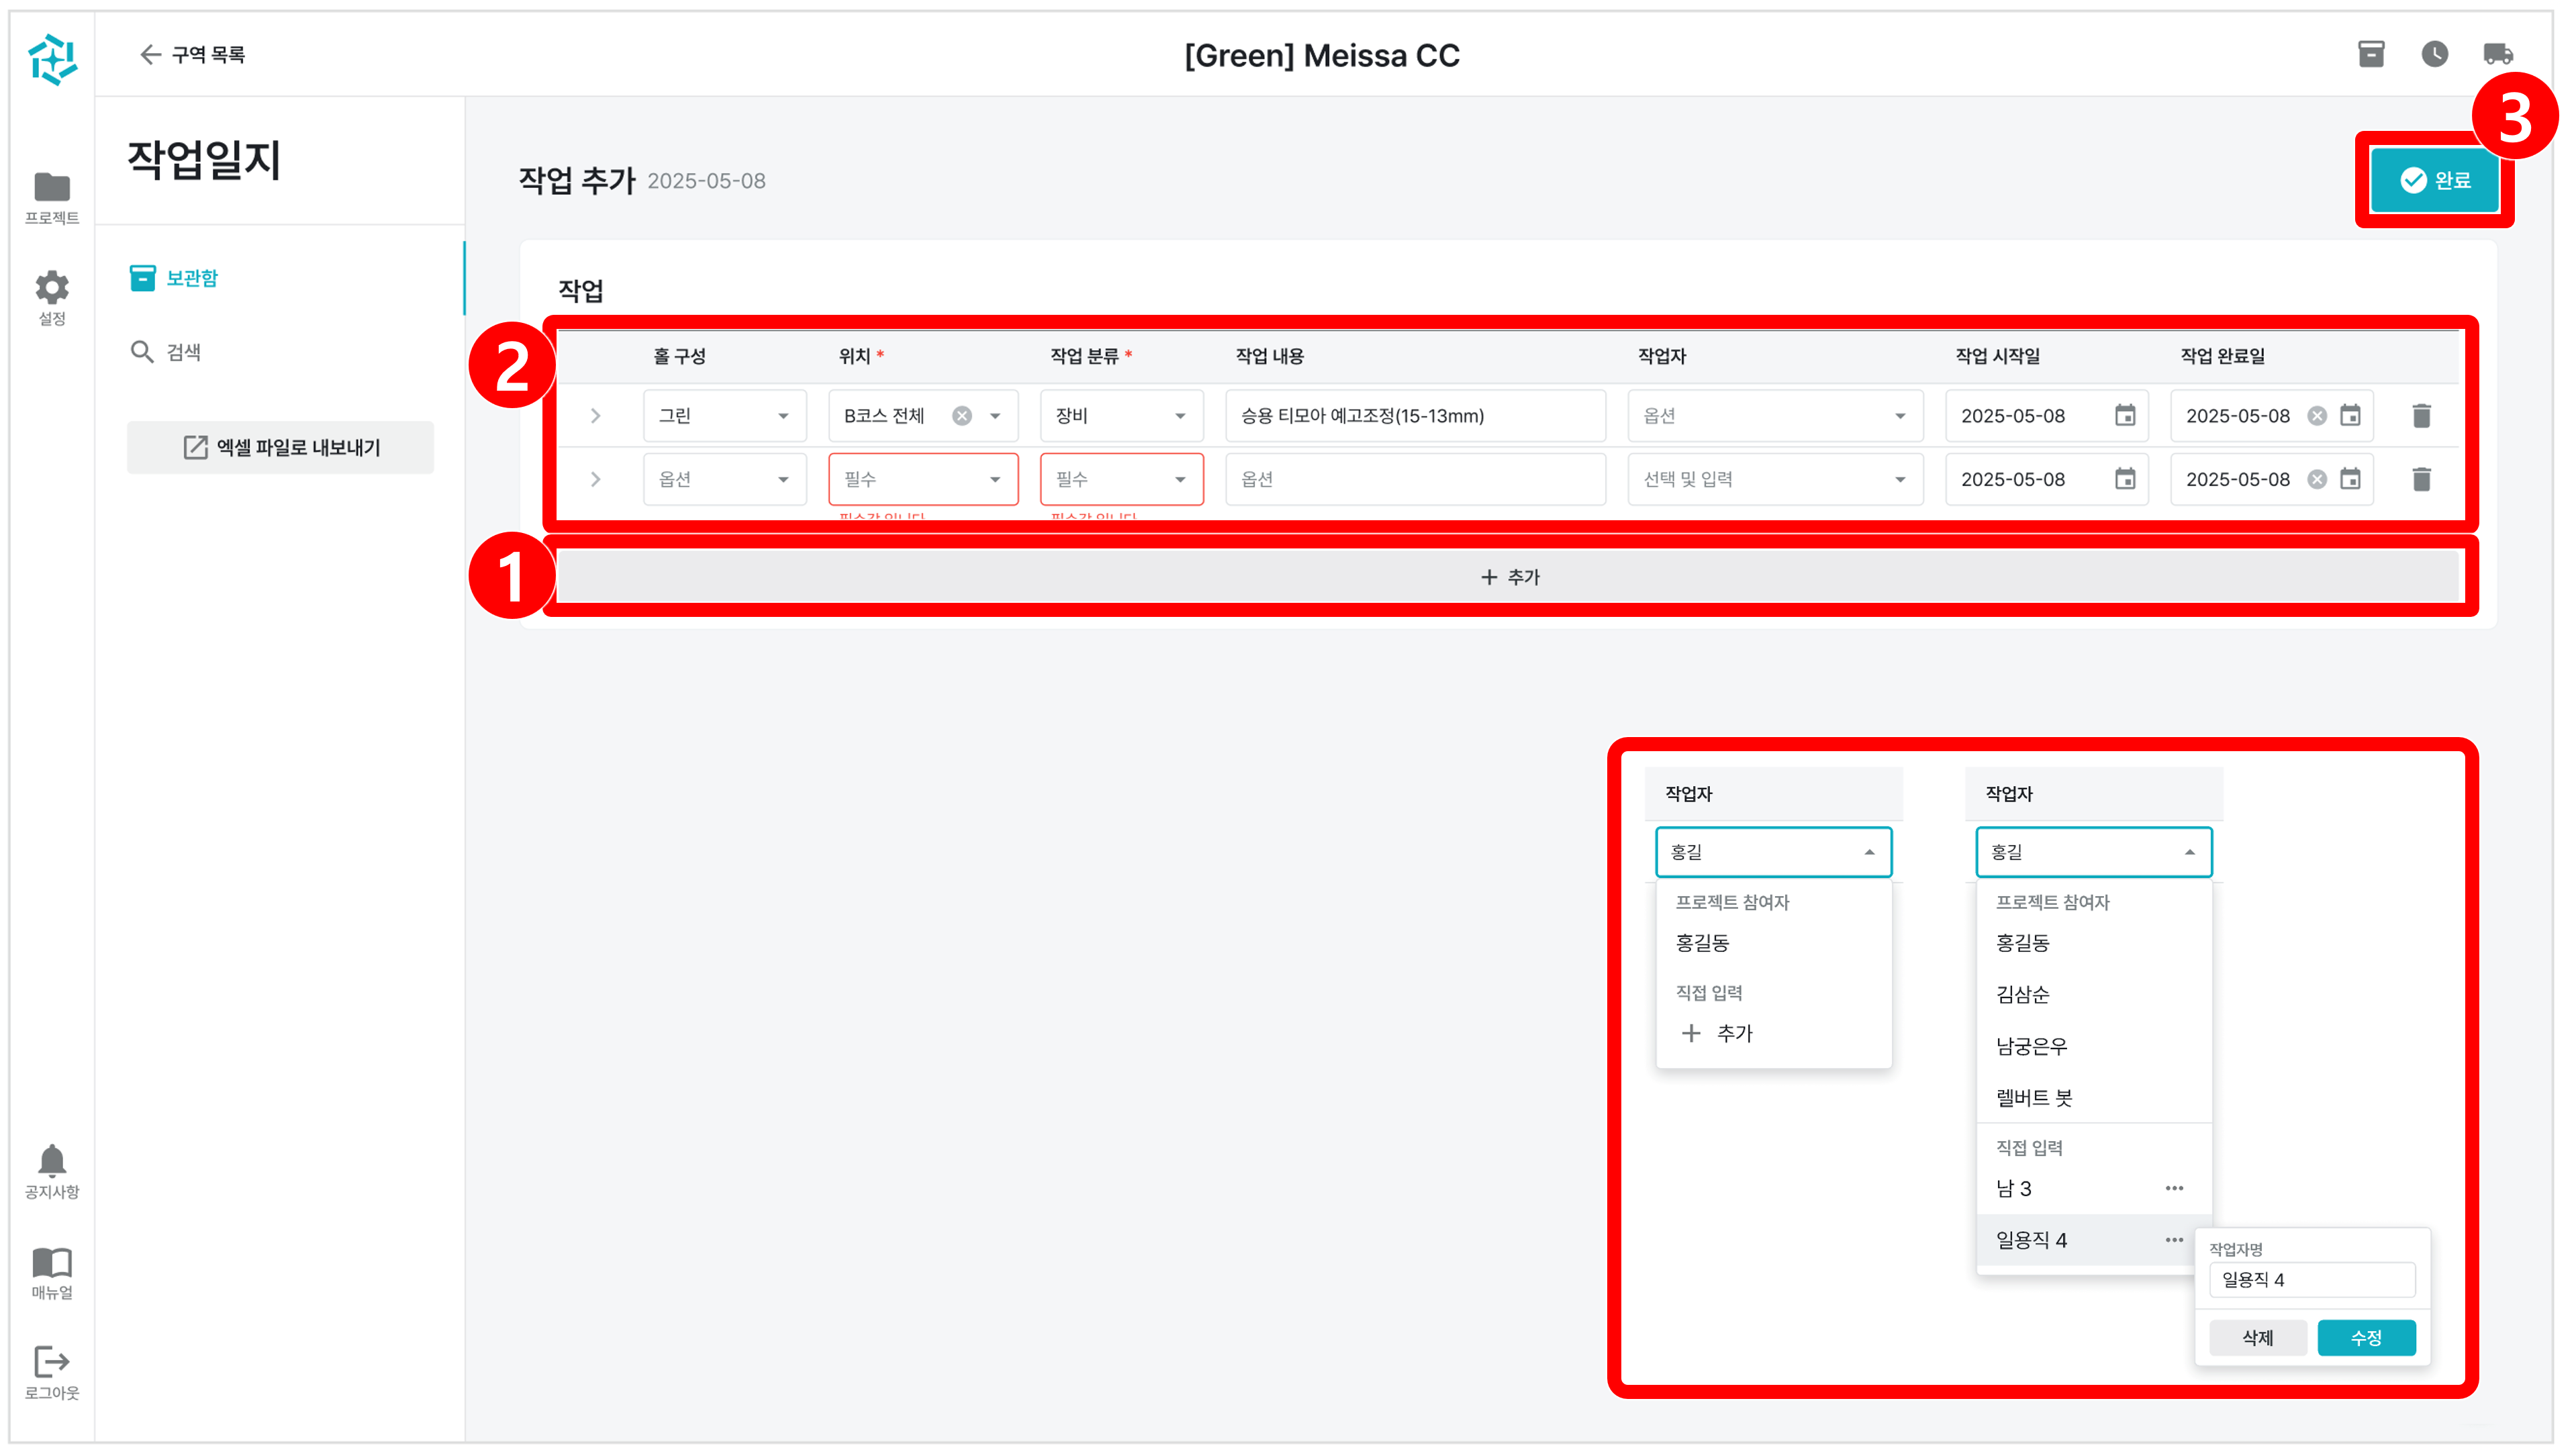Delete the second work row with trash icon
This screenshot has height=1454, width=2576.
(2421, 480)
